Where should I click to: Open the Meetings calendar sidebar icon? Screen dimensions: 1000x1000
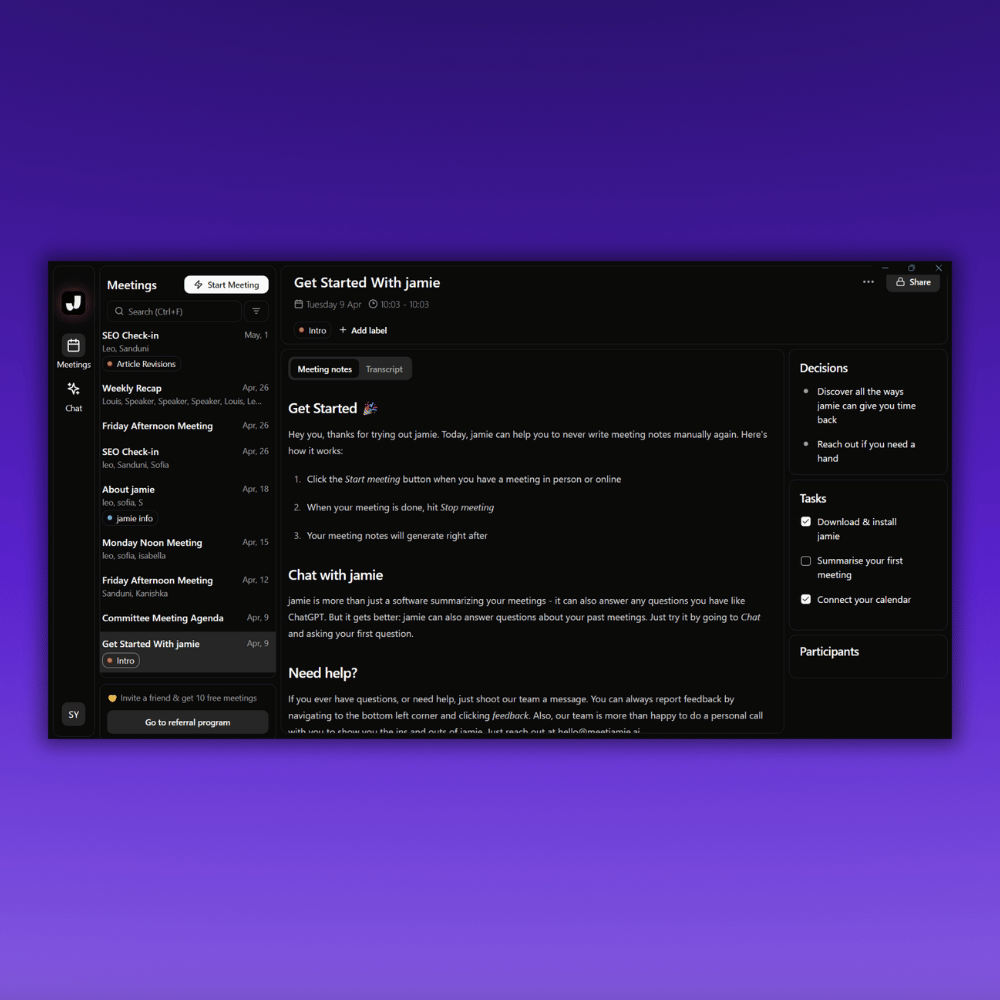tap(73, 346)
